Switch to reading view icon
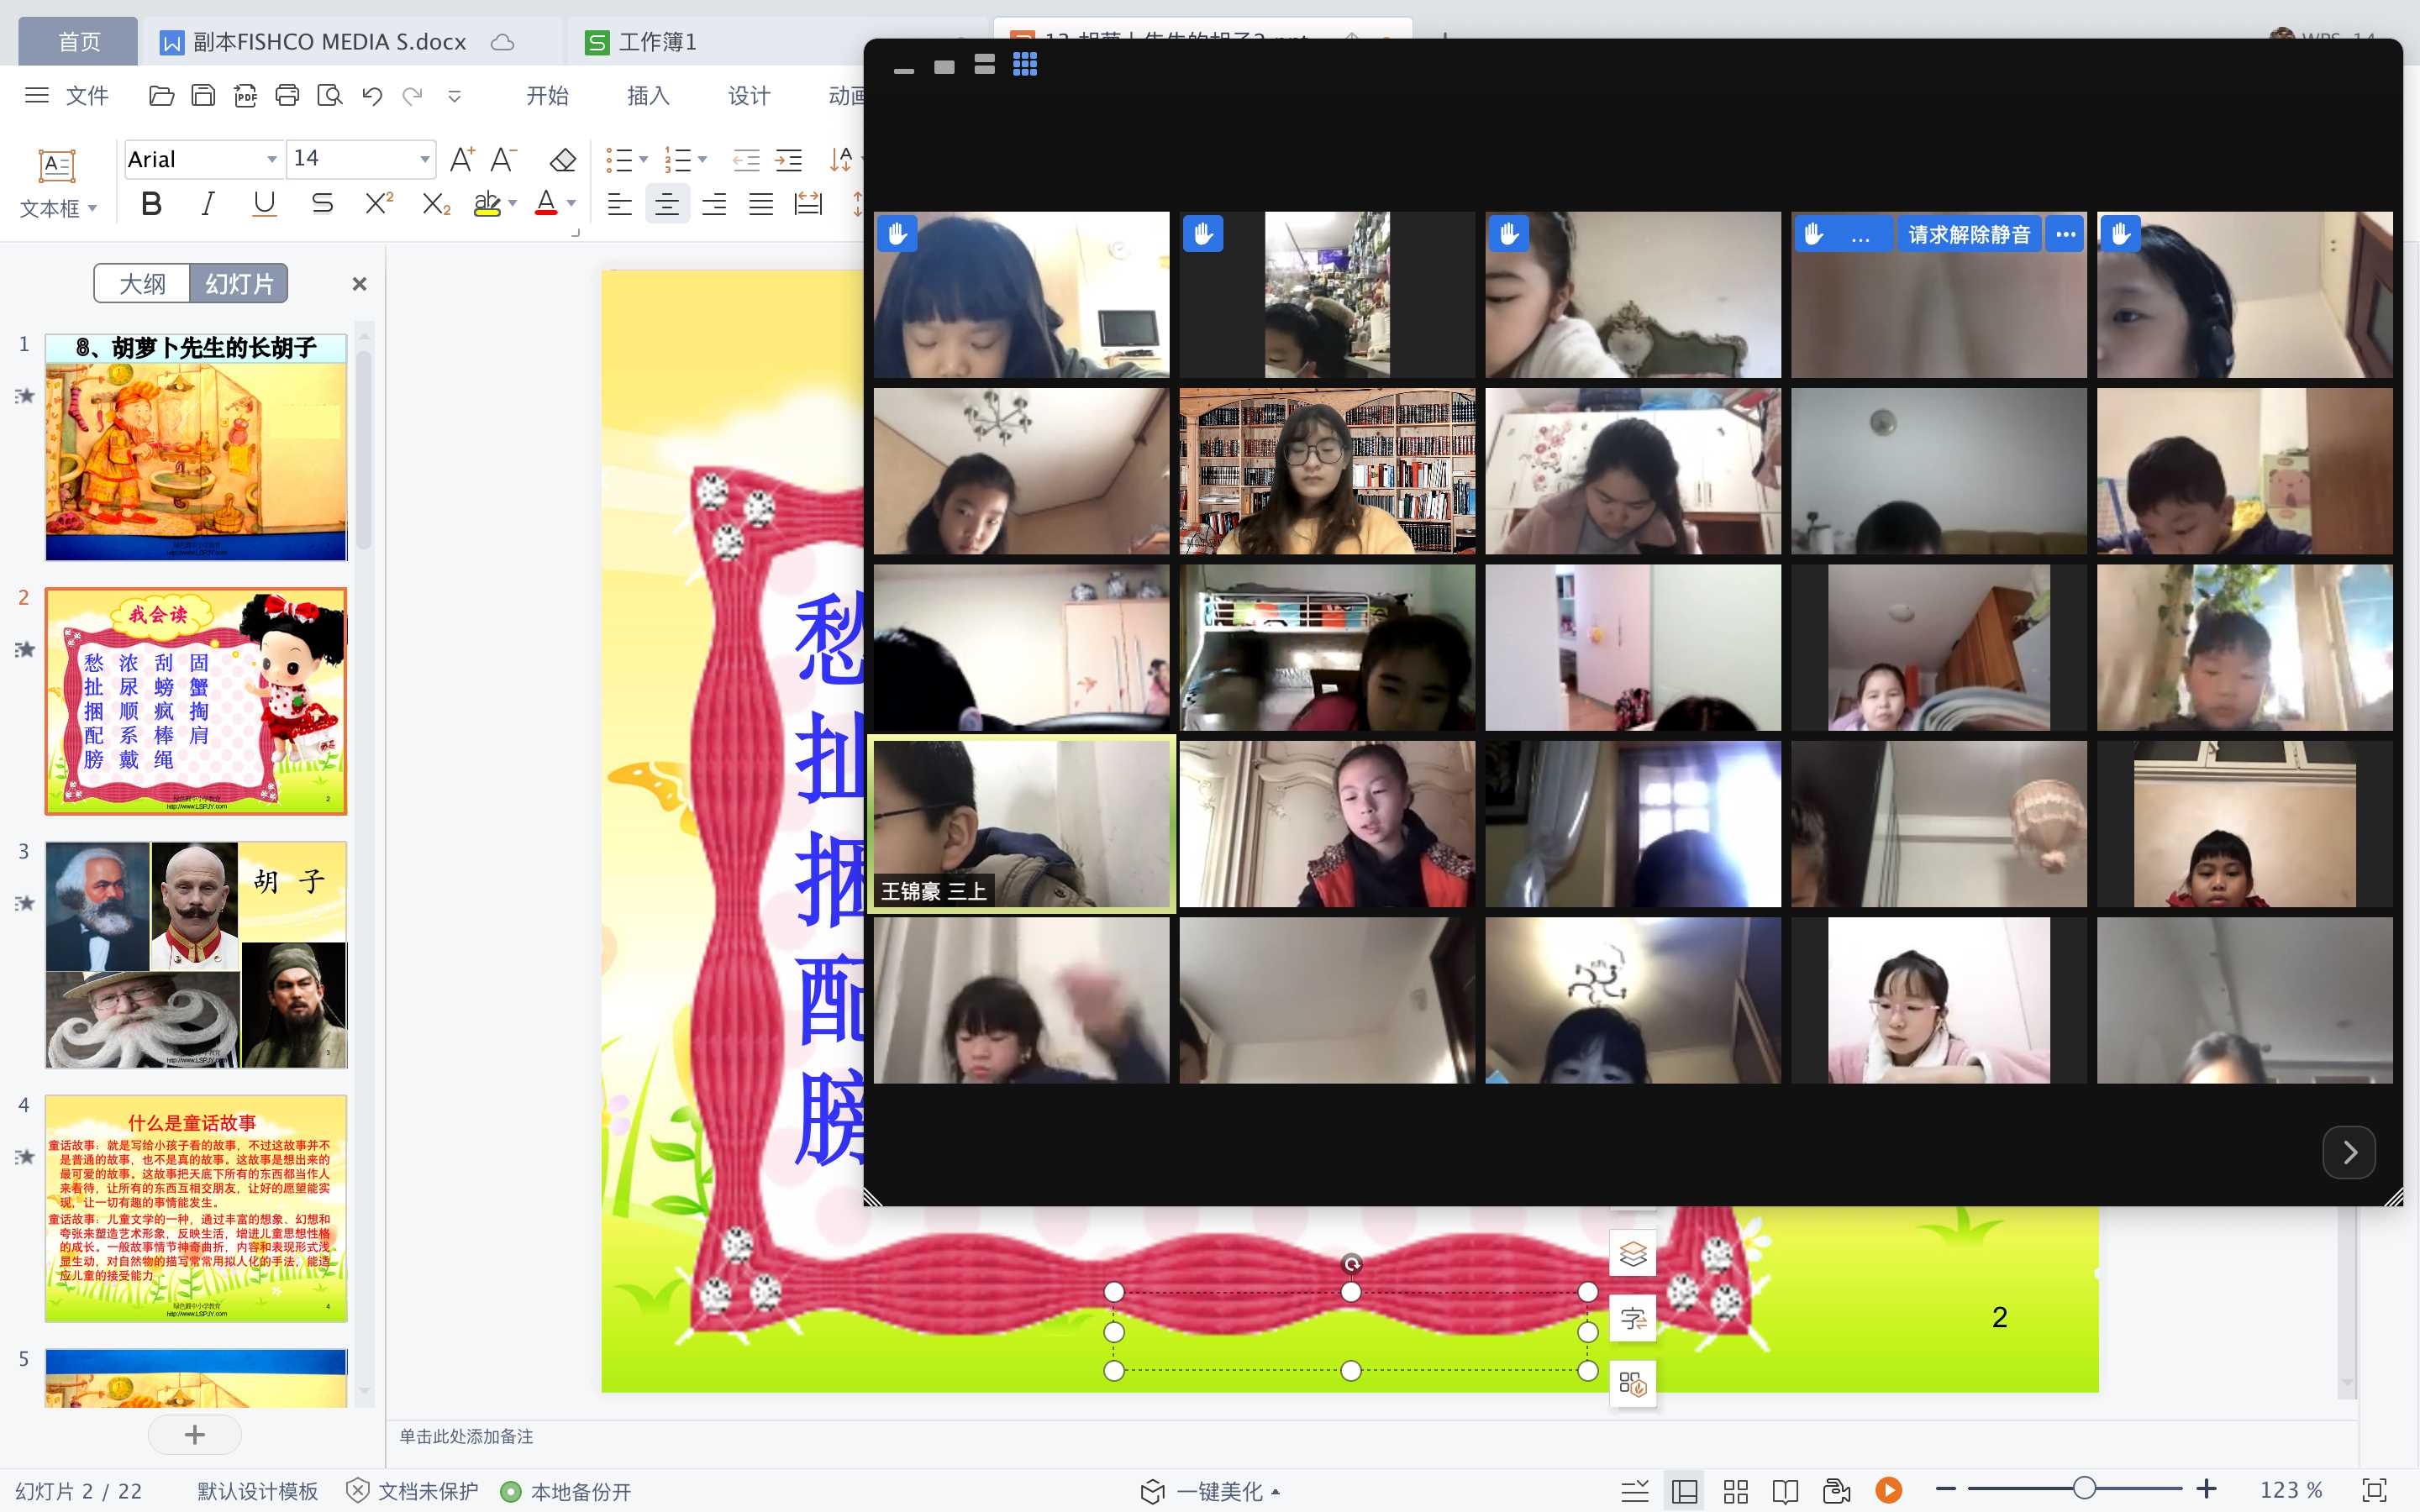 pos(1786,1491)
